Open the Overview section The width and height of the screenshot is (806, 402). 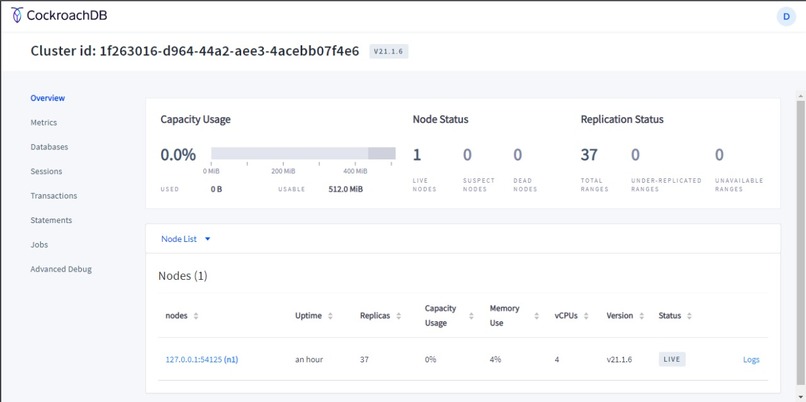[47, 98]
